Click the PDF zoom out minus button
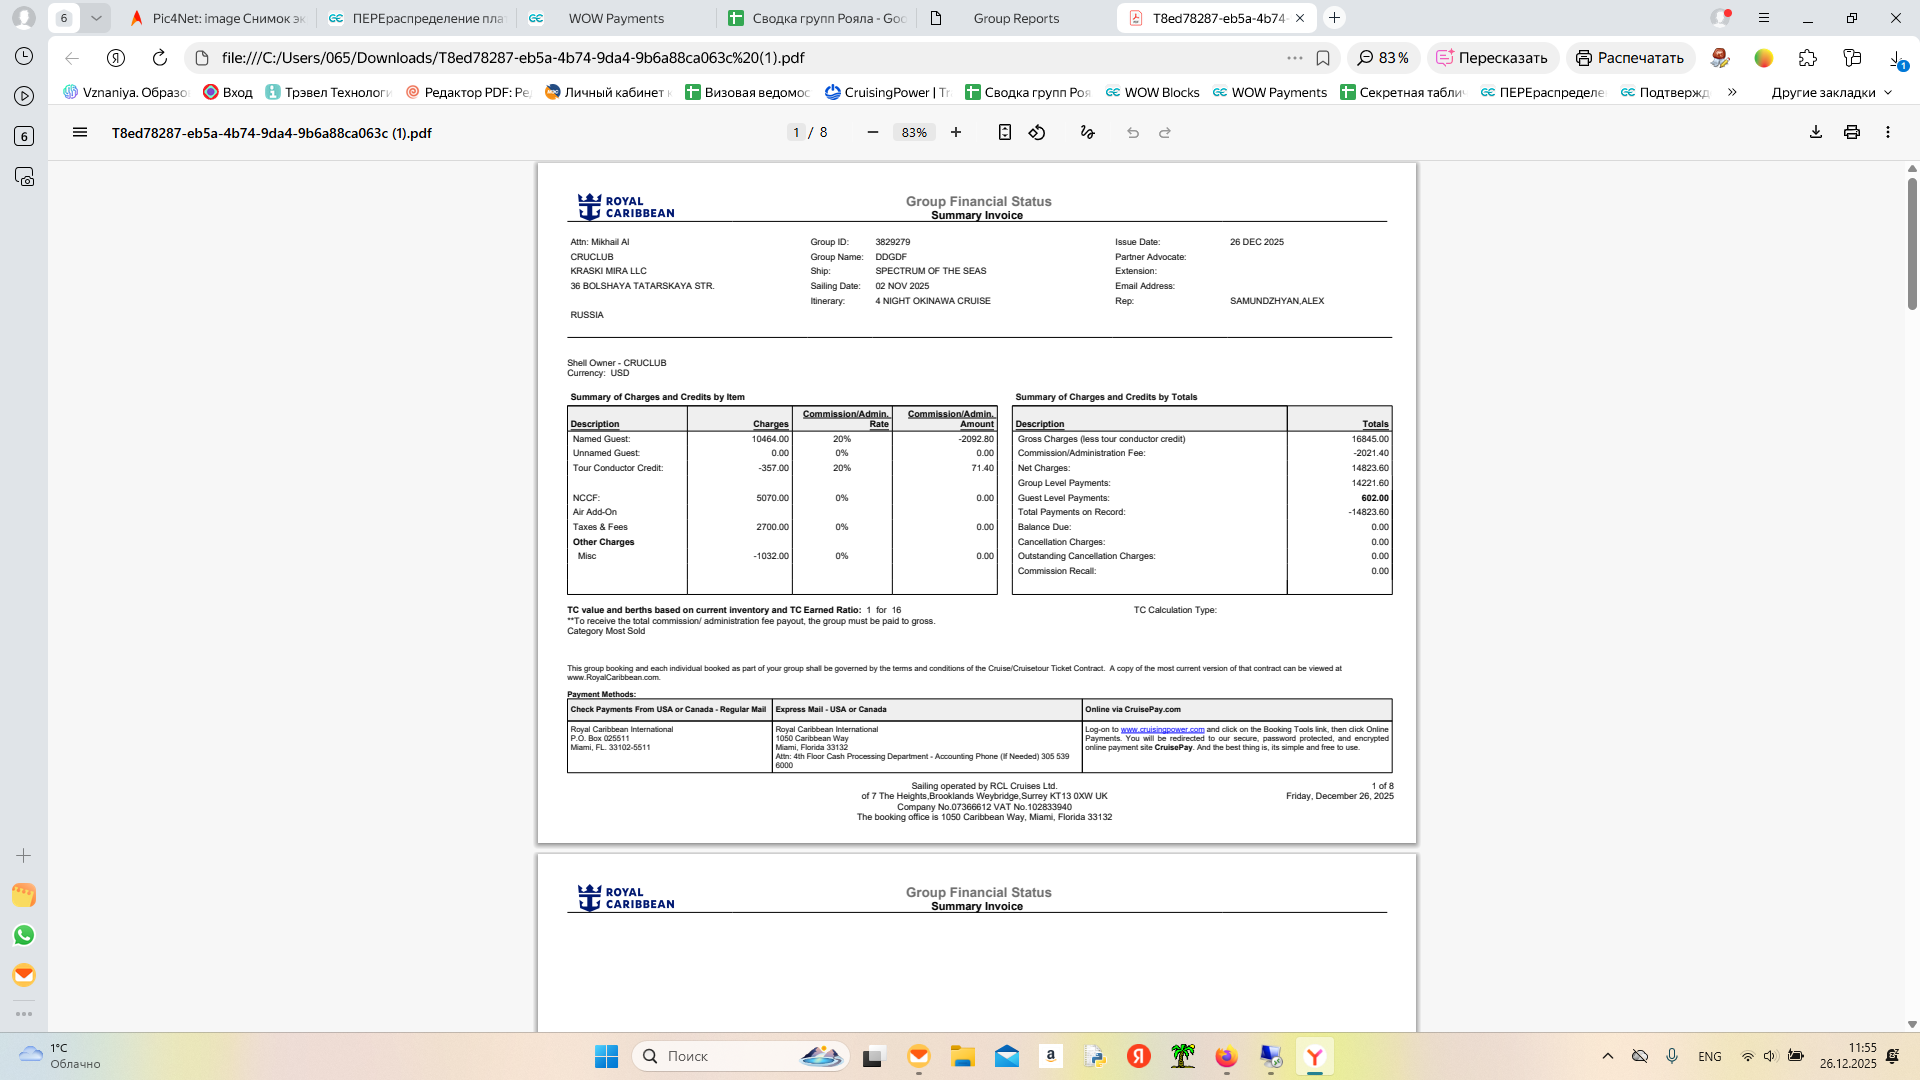1920x1080 pixels. pyautogui.click(x=873, y=132)
